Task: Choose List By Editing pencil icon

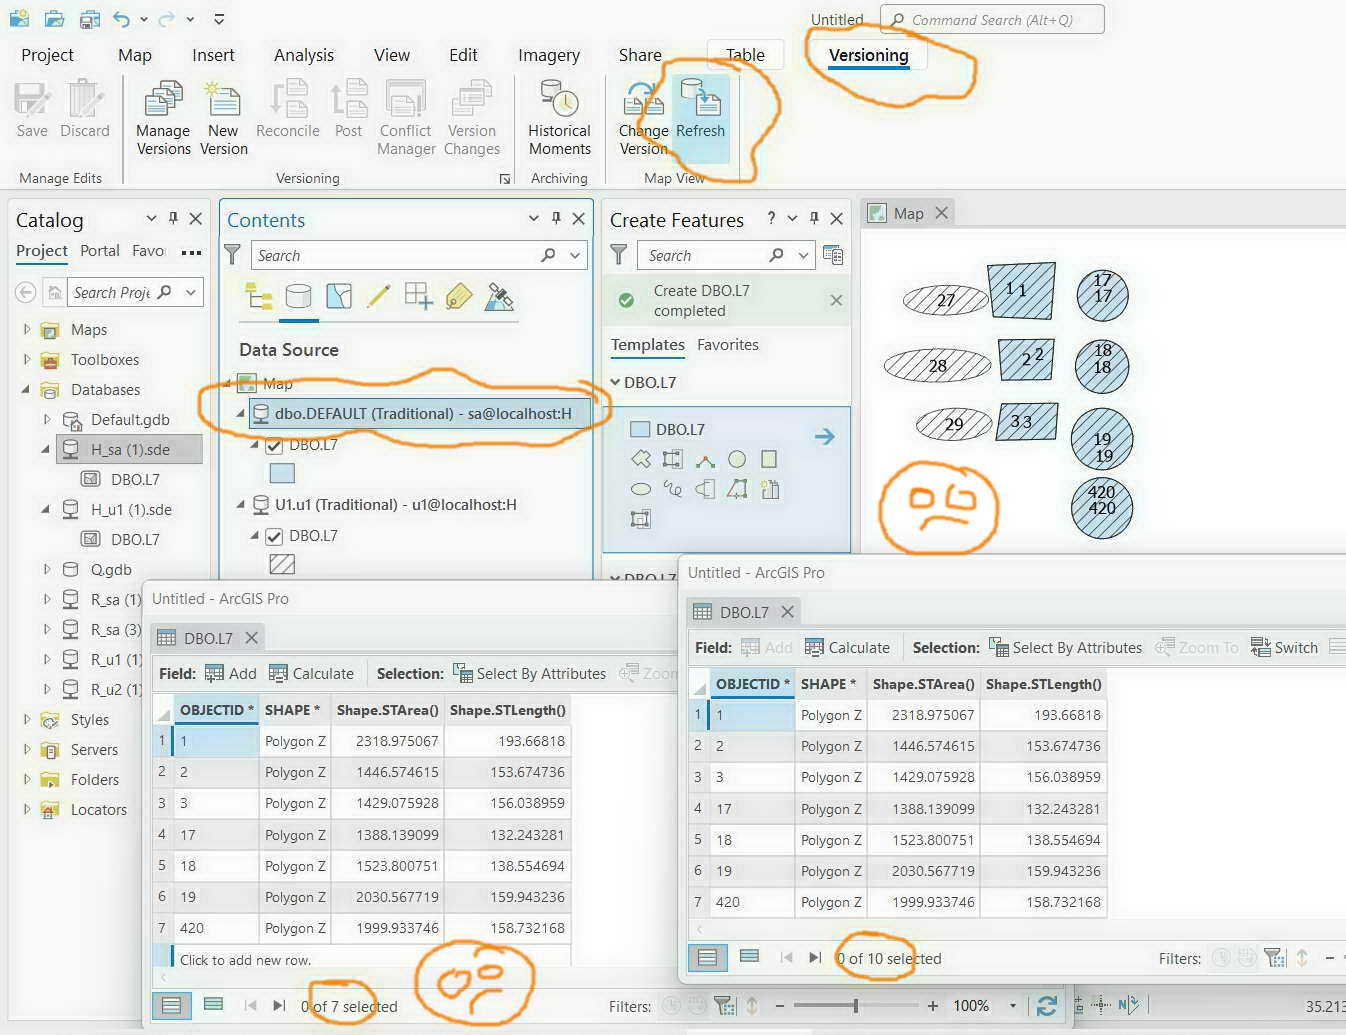Action: coord(378,296)
